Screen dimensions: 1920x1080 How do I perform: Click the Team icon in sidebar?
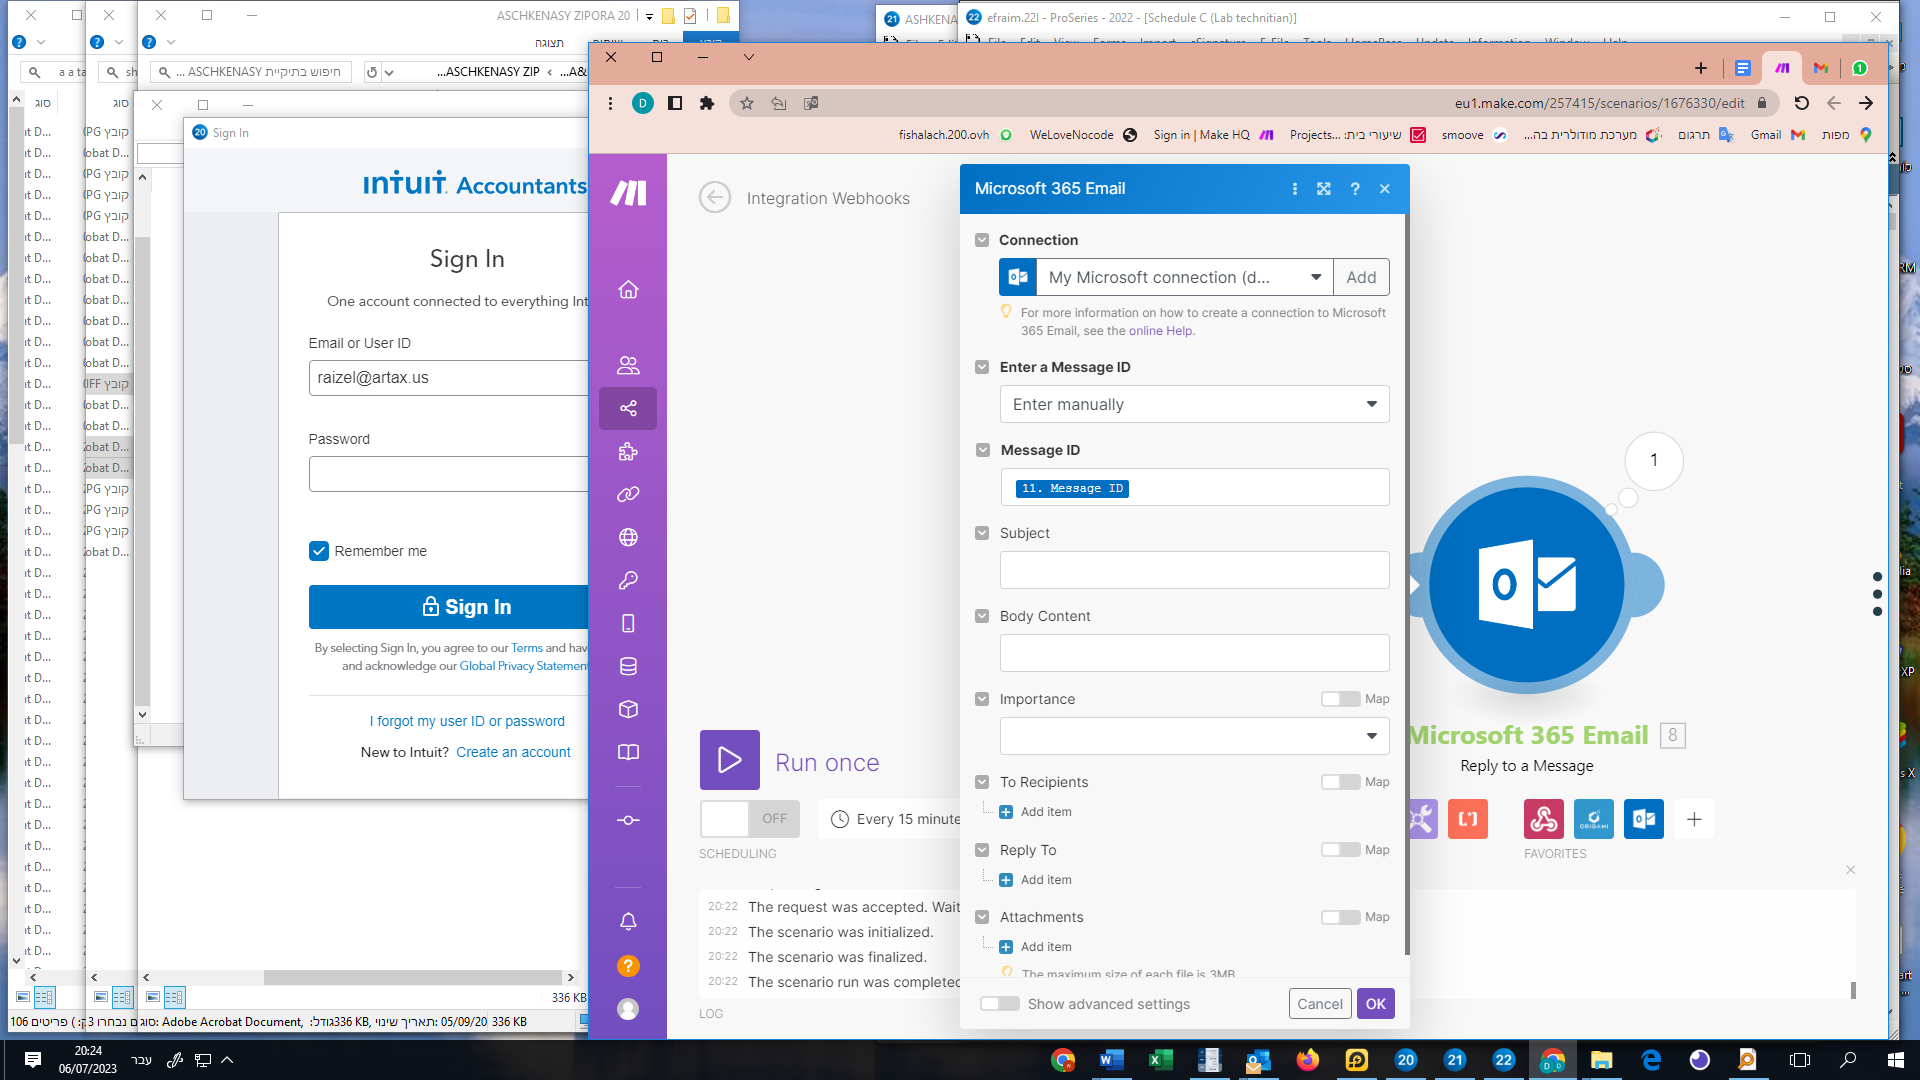tap(628, 365)
